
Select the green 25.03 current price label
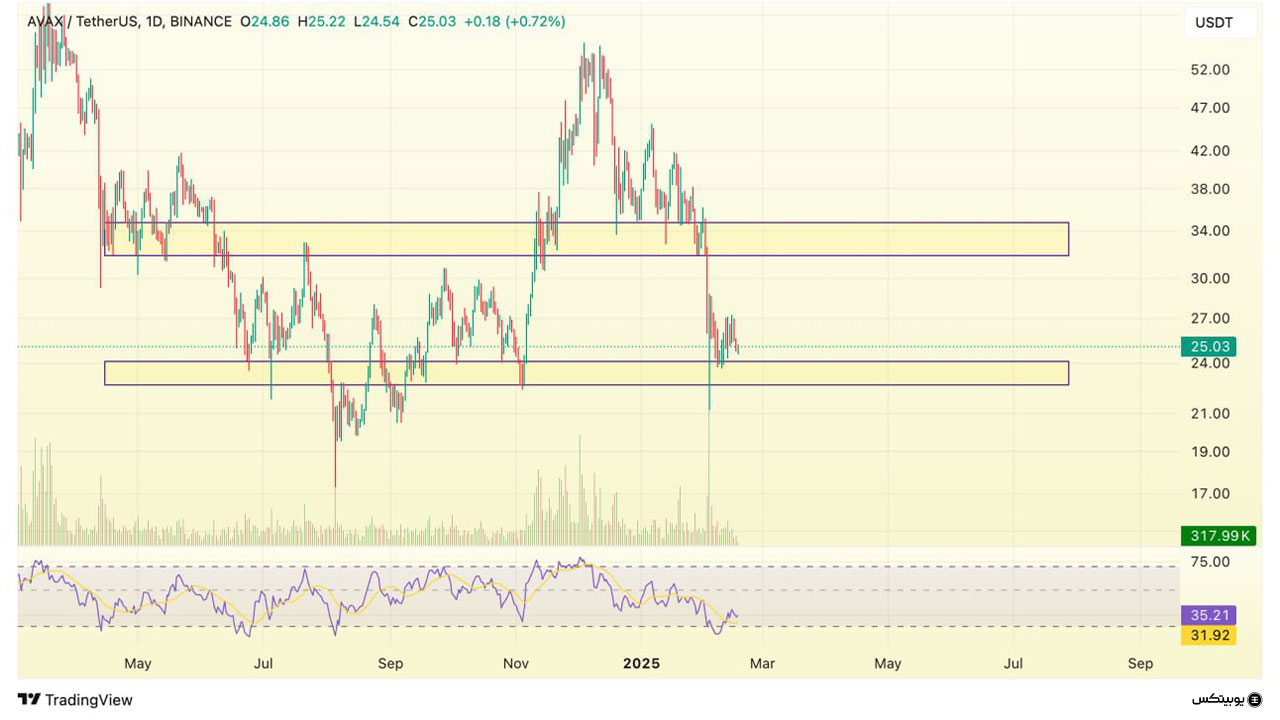[x=1207, y=347]
